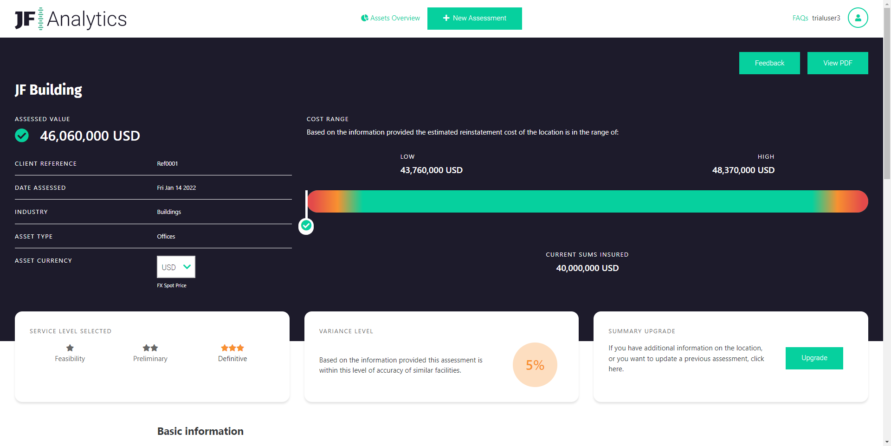Viewport: 891px width, 446px height.
Task: Select the single-star Feasibility service level
Action: (x=70, y=353)
